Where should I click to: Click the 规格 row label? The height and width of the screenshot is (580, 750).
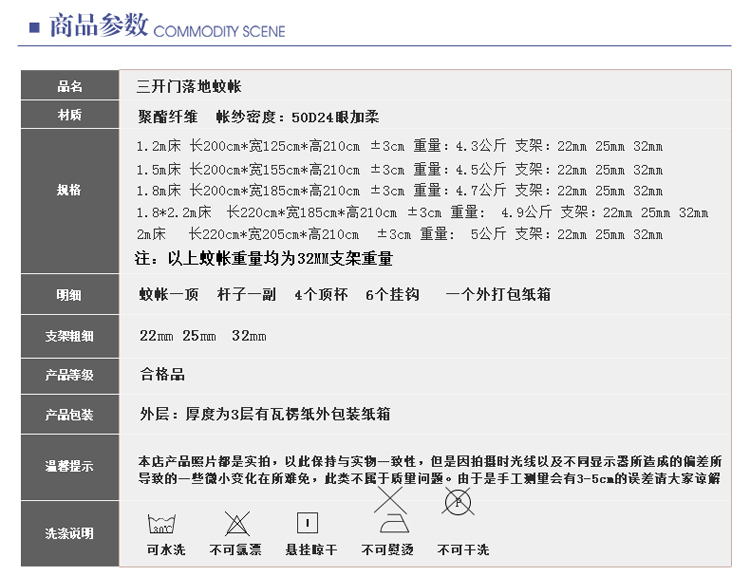[x=69, y=190]
